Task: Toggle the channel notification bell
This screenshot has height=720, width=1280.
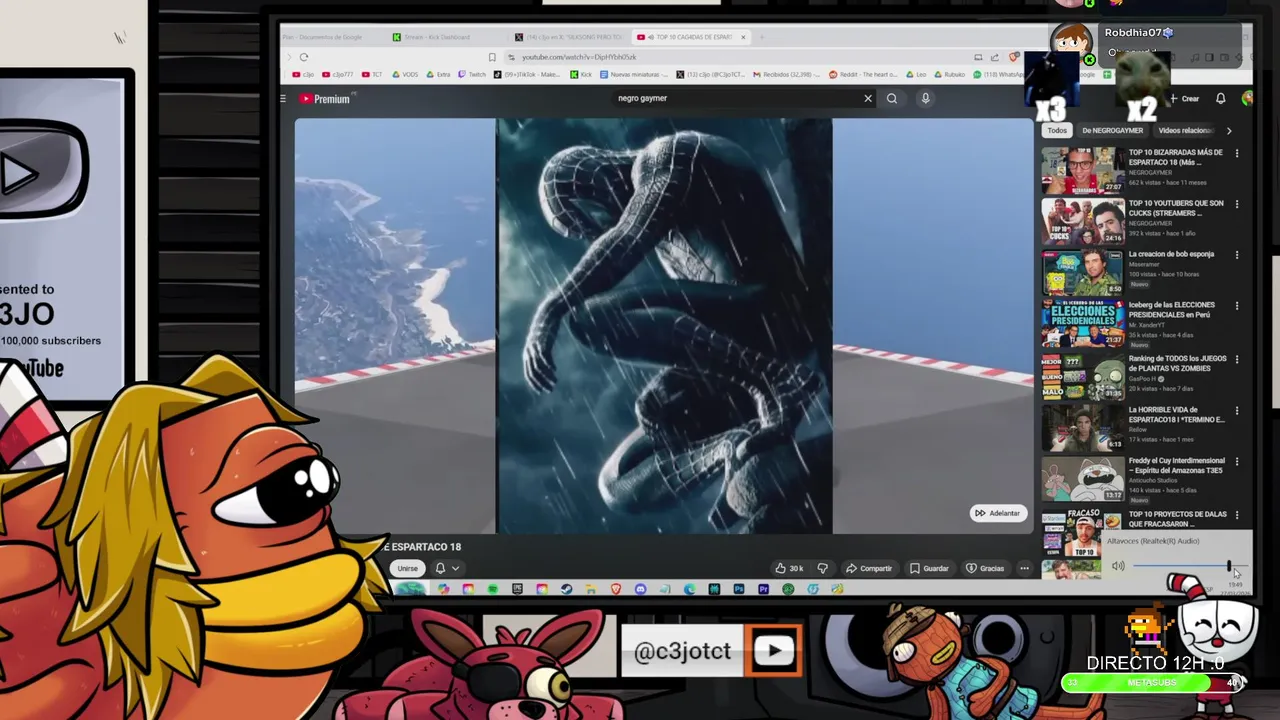Action: pyautogui.click(x=440, y=568)
